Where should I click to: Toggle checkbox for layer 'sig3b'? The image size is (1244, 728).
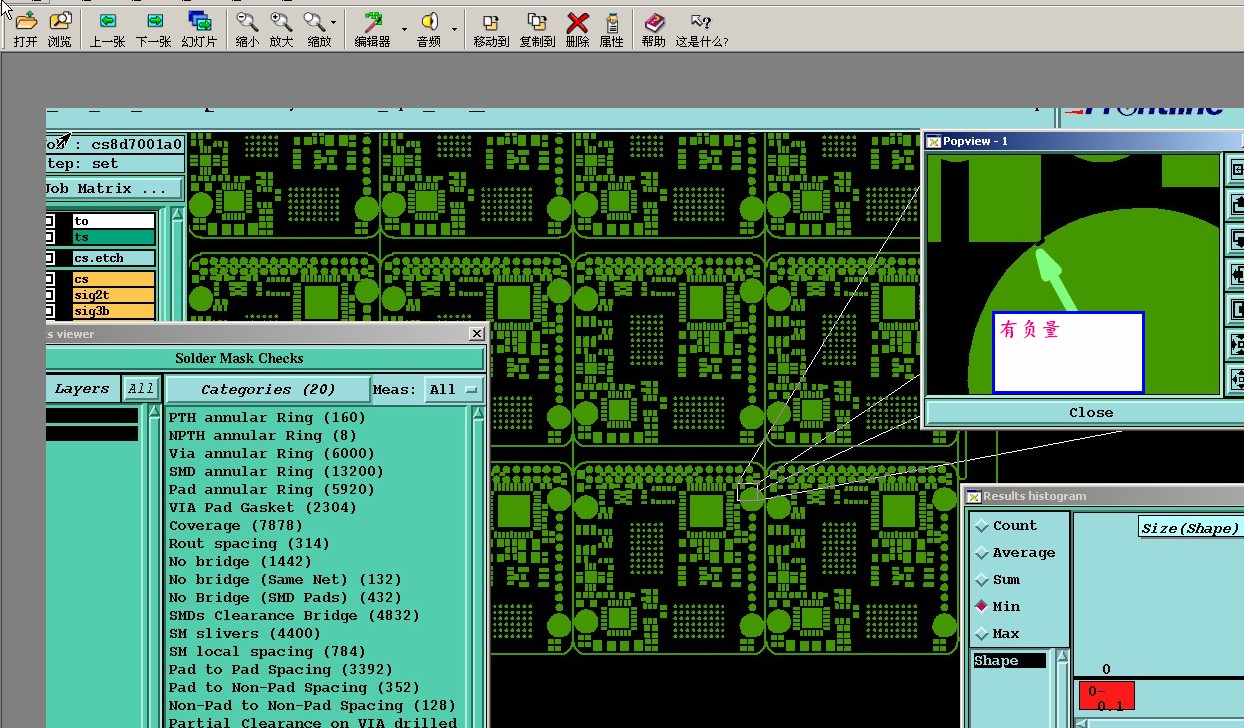[50, 311]
